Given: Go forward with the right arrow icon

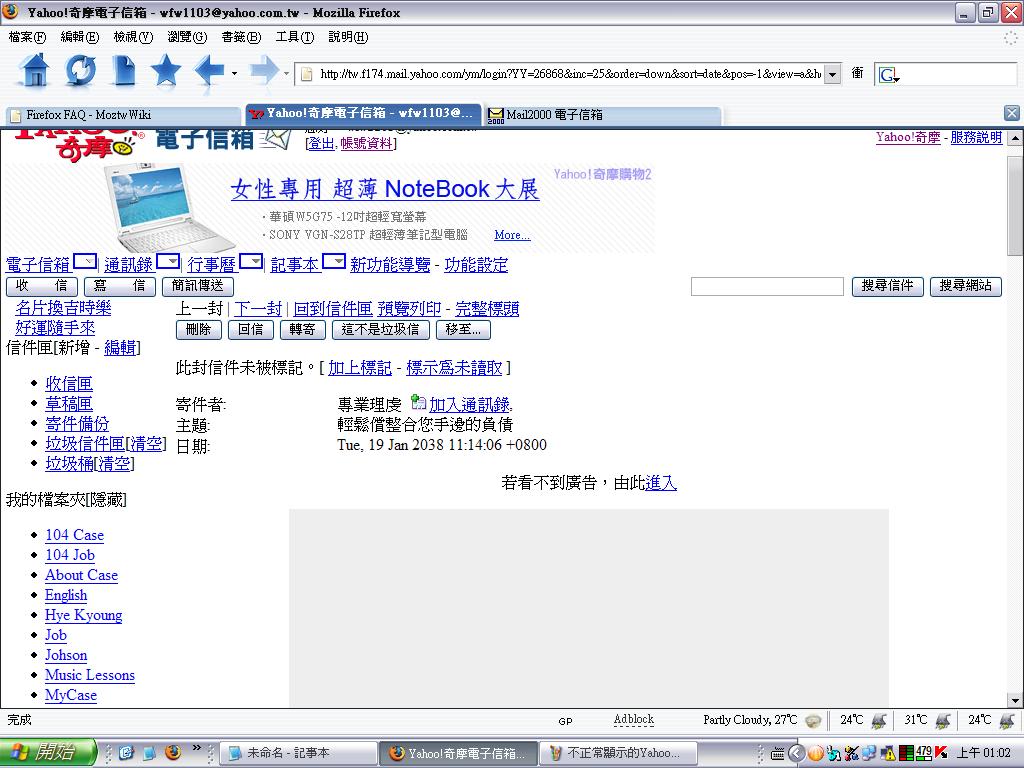Looking at the screenshot, I should [x=264, y=71].
